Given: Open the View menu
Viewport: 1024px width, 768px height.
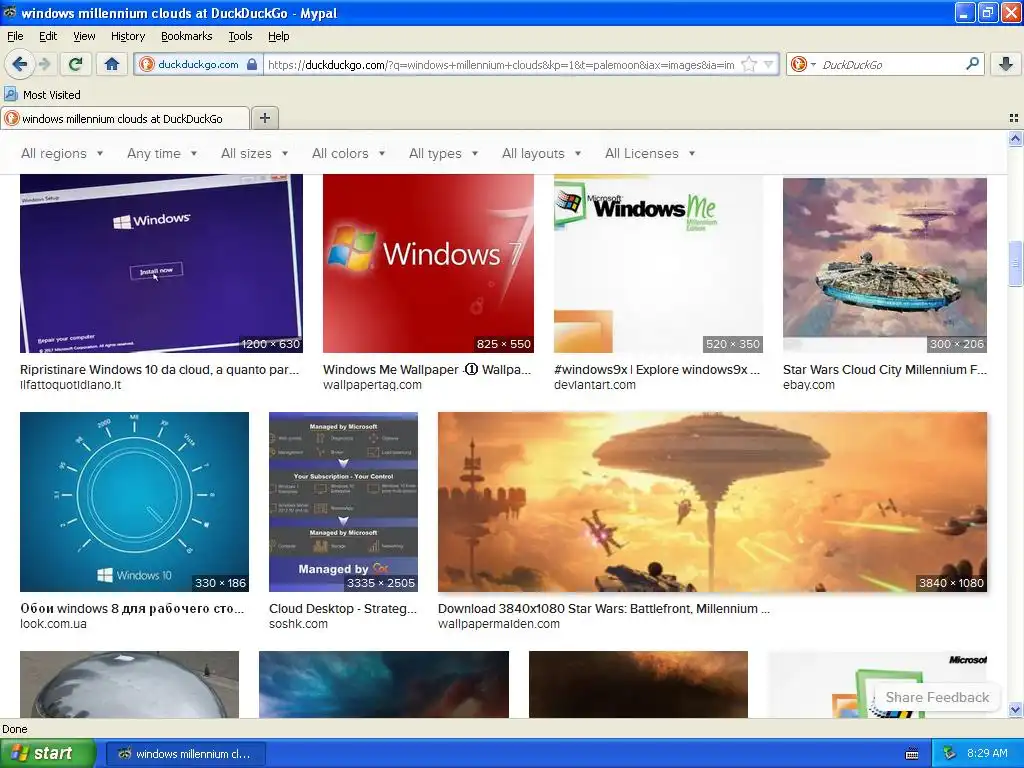Looking at the screenshot, I should click(x=84, y=36).
